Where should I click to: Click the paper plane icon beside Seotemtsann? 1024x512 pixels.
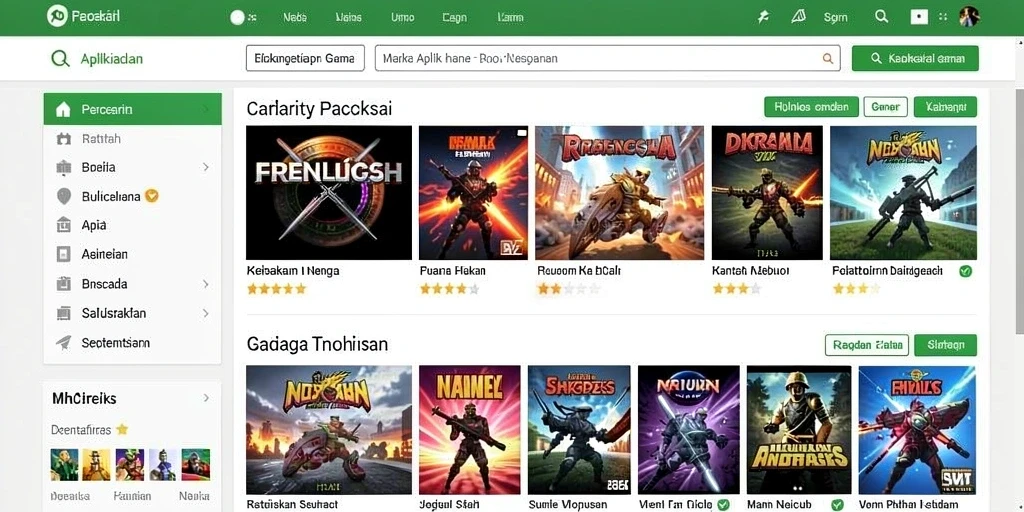pos(63,342)
